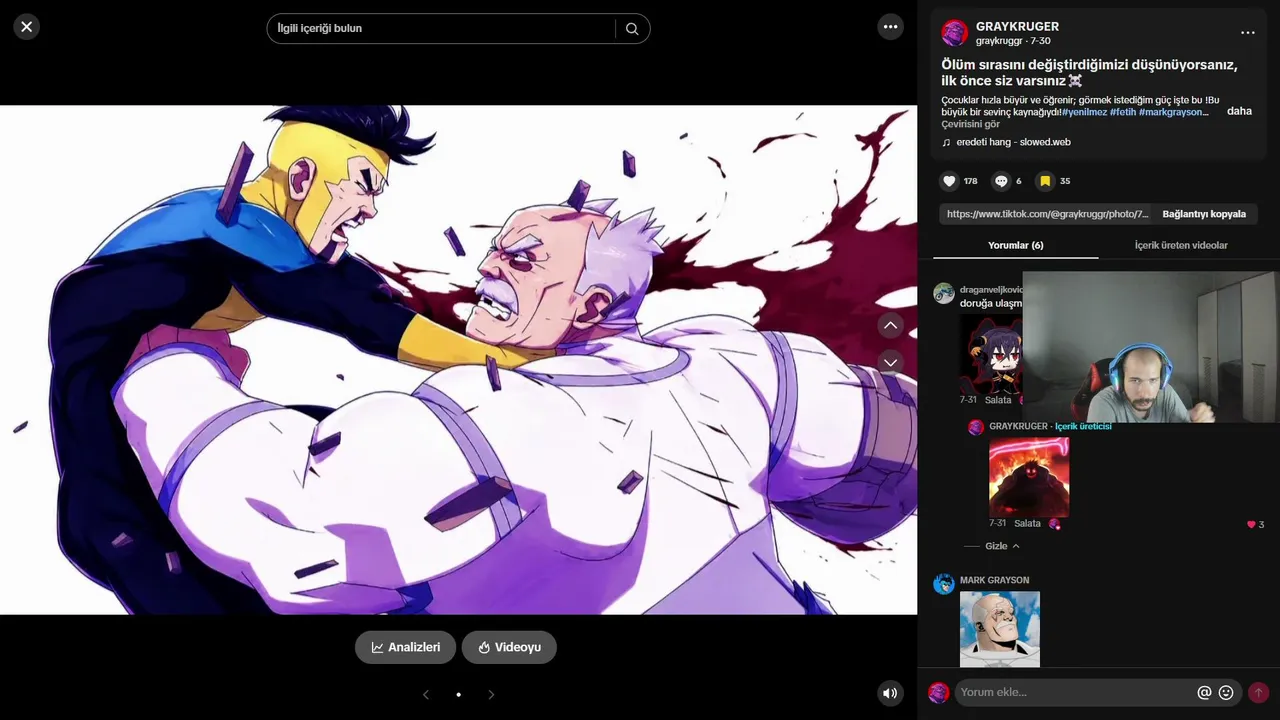
Task: Open the GRAYKRUGER display name in the header
Action: click(x=1017, y=27)
